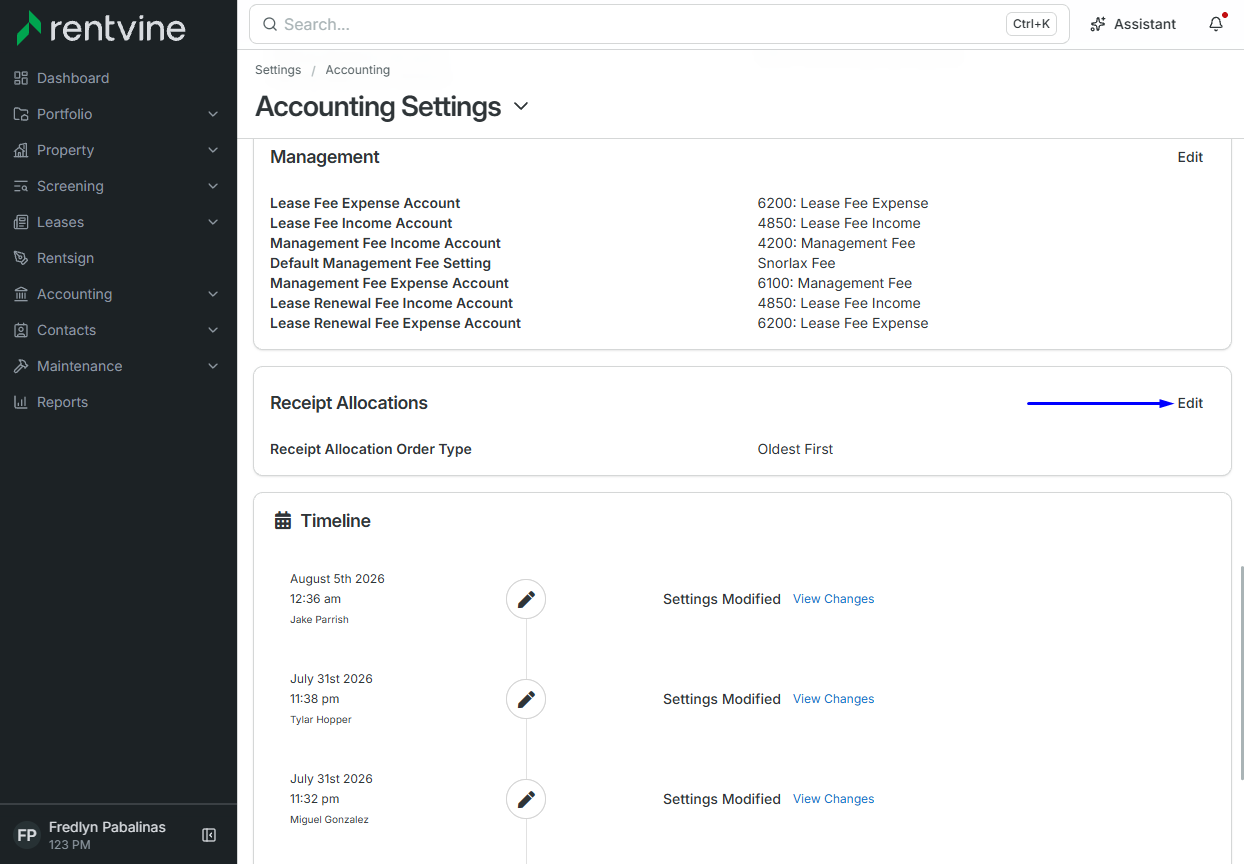This screenshot has height=864, width=1244.
Task: Edit the Receipt Allocations section
Action: click(x=1190, y=403)
